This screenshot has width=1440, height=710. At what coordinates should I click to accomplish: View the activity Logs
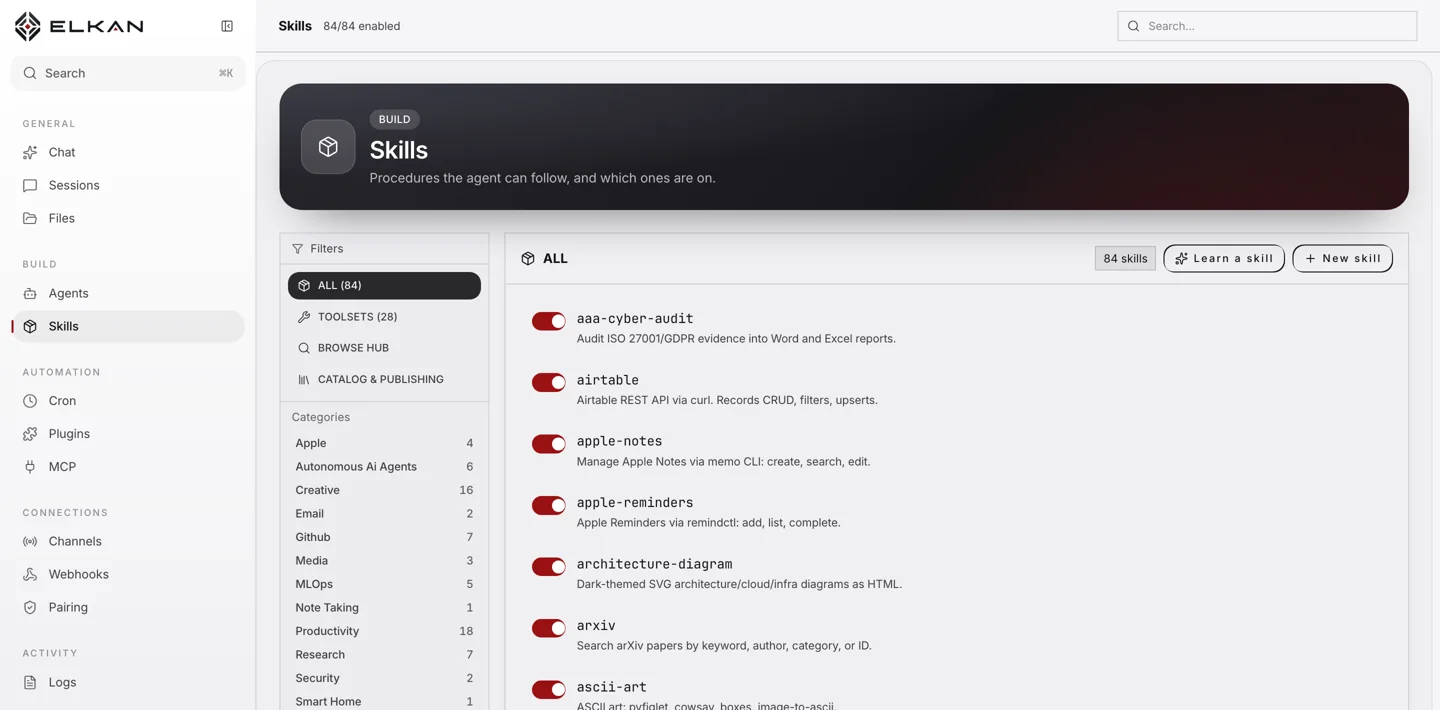[128, 682]
